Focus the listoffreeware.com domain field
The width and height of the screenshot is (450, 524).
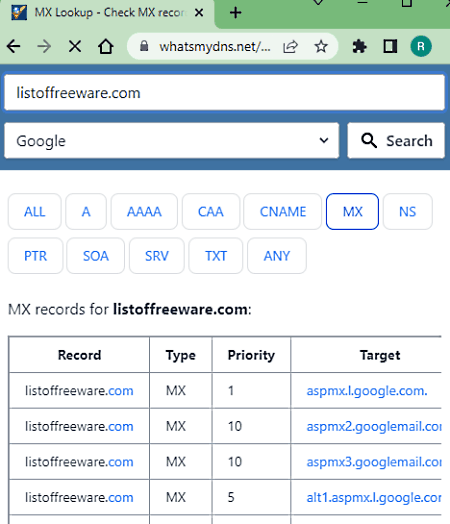point(224,93)
